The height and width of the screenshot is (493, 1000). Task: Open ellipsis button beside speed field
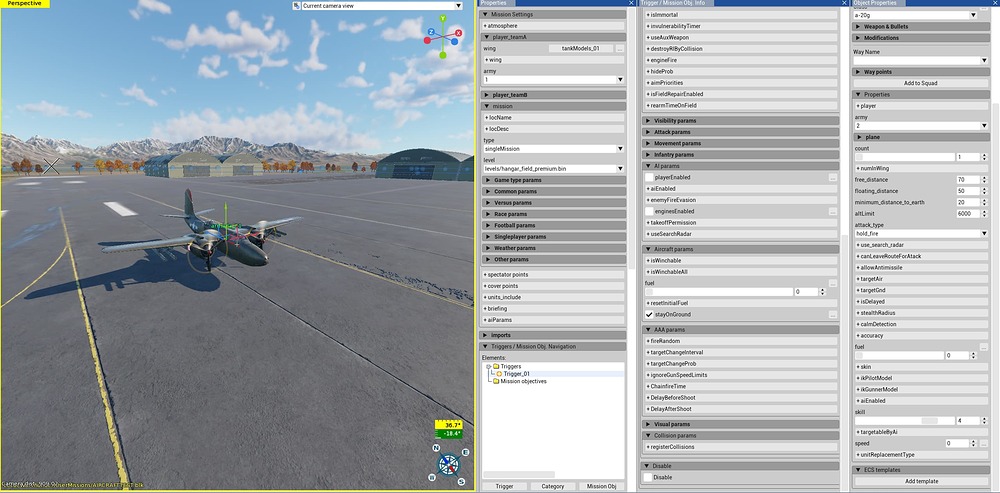[x=983, y=443]
